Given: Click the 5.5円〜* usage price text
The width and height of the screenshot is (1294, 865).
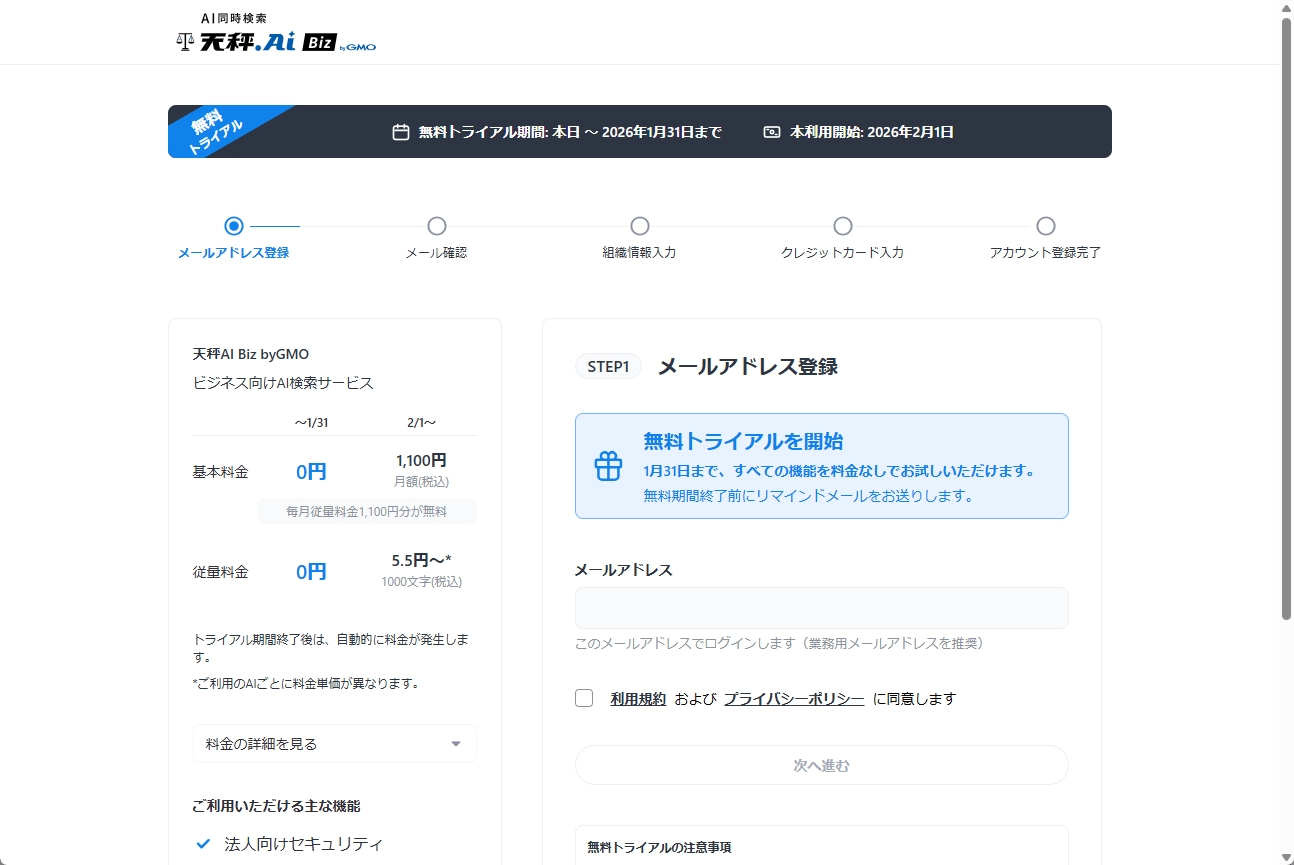Looking at the screenshot, I should click(421, 561).
